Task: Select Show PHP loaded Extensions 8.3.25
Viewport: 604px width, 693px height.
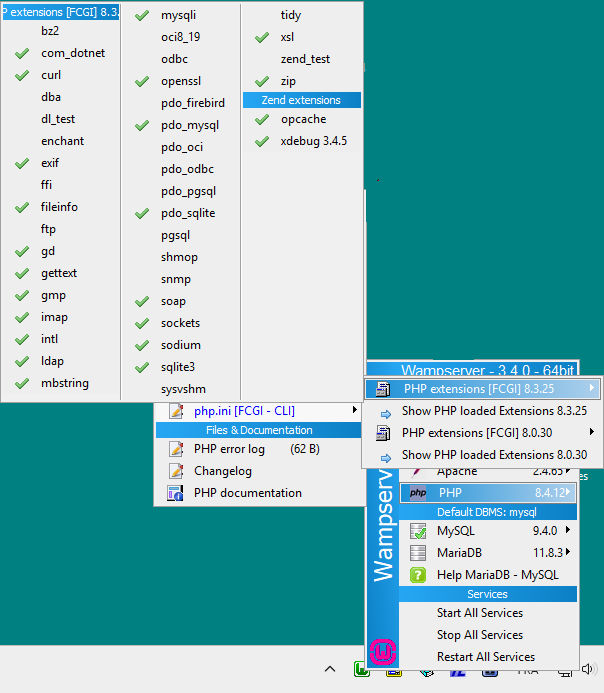Action: click(x=494, y=411)
